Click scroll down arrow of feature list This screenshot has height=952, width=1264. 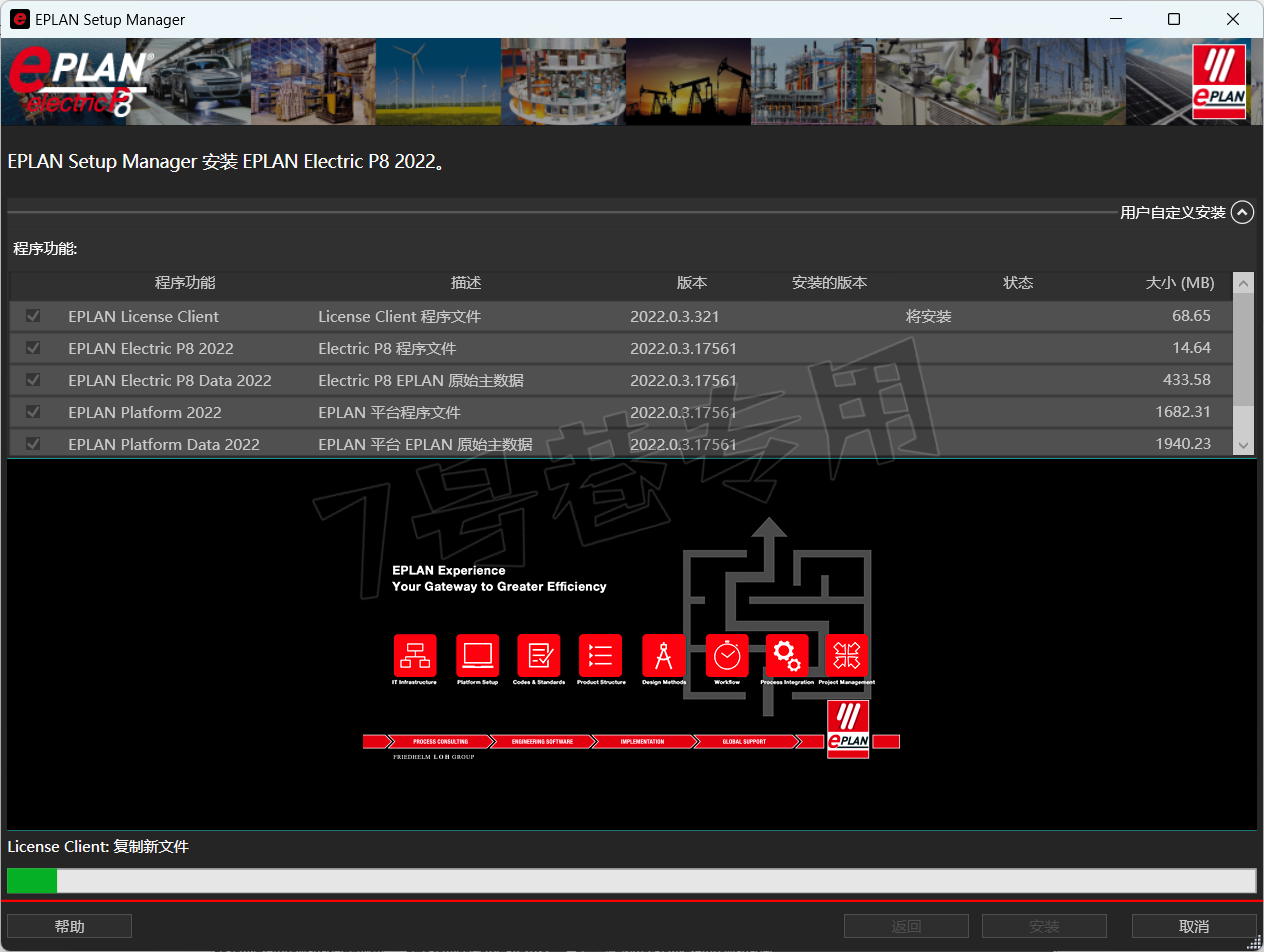pyautogui.click(x=1243, y=445)
